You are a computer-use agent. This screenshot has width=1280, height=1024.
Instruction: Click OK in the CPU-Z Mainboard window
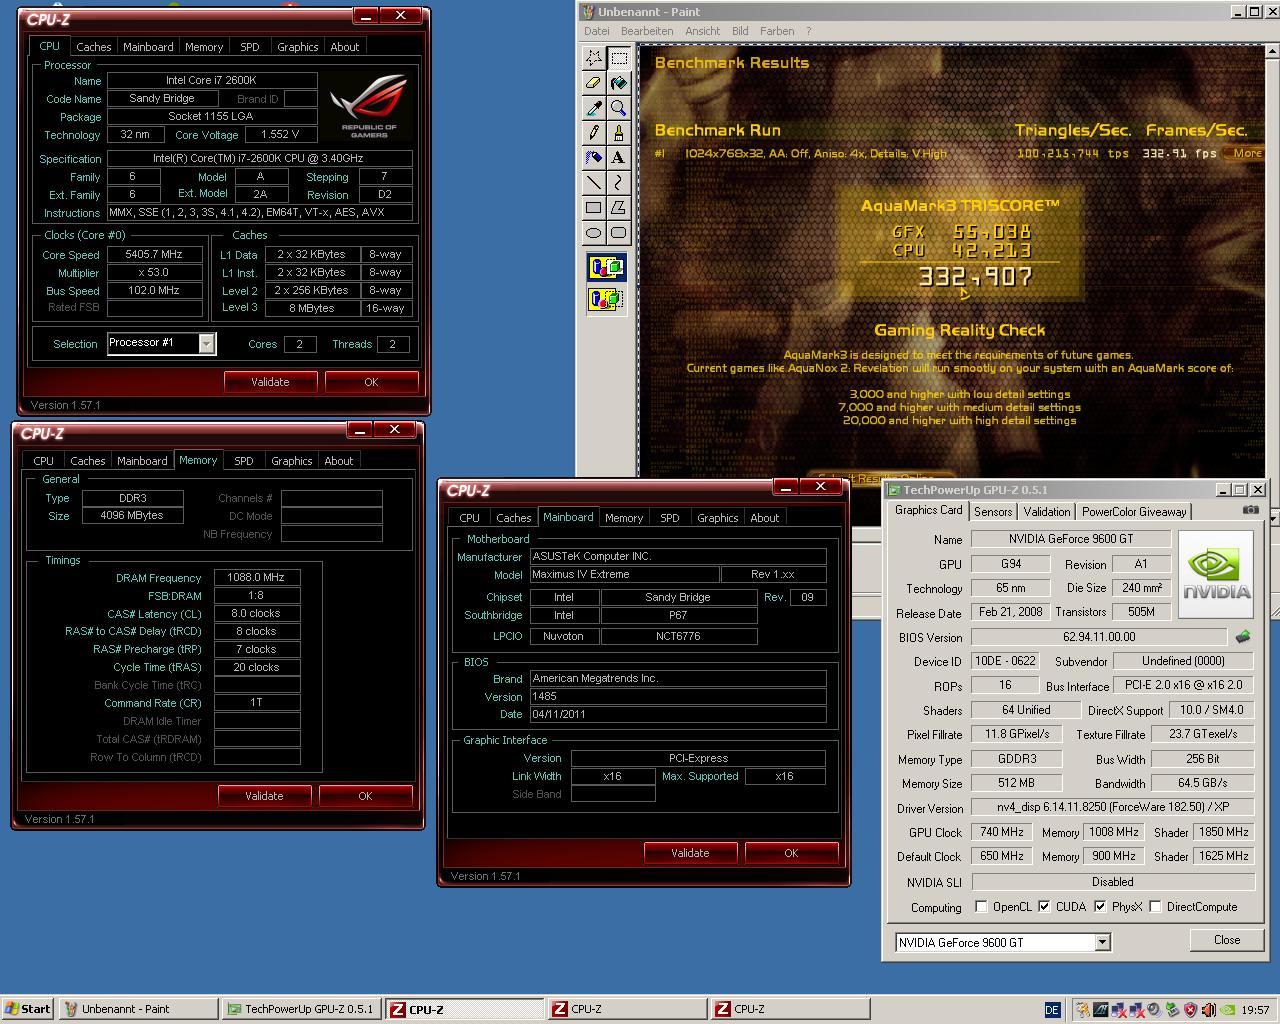[791, 853]
